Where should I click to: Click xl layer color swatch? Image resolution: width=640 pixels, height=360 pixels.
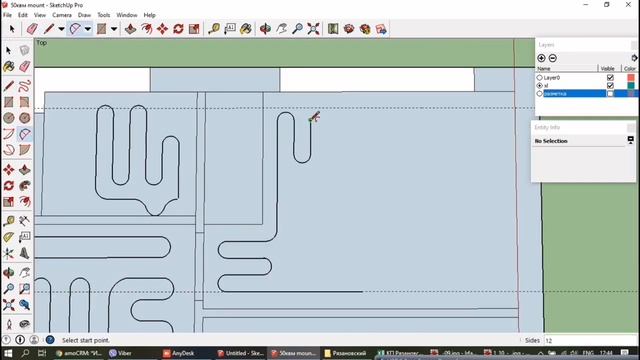tap(631, 86)
